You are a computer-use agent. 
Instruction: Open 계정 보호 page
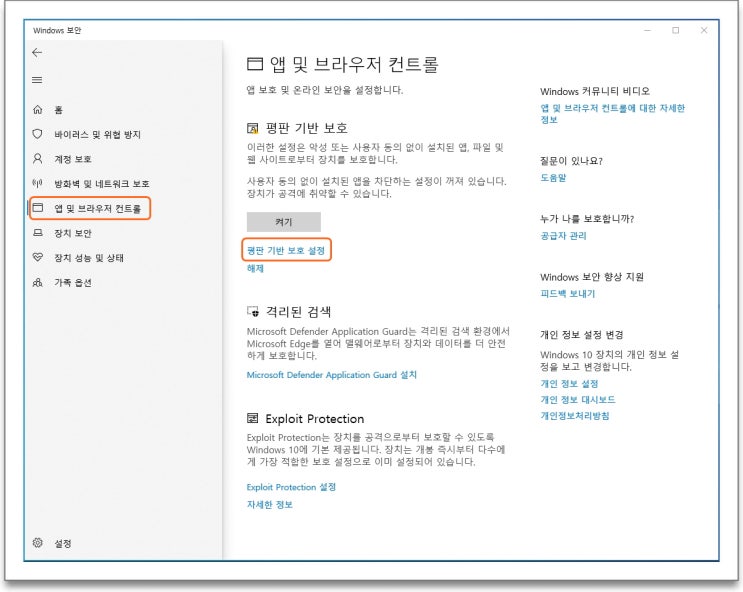[72, 159]
